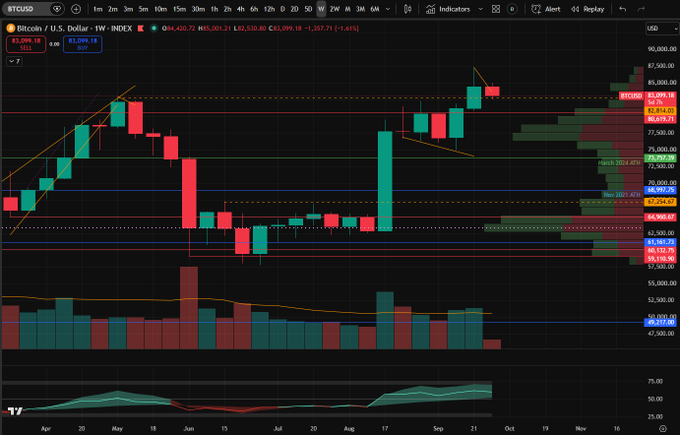Choose the 3M timeframe

[360, 9]
